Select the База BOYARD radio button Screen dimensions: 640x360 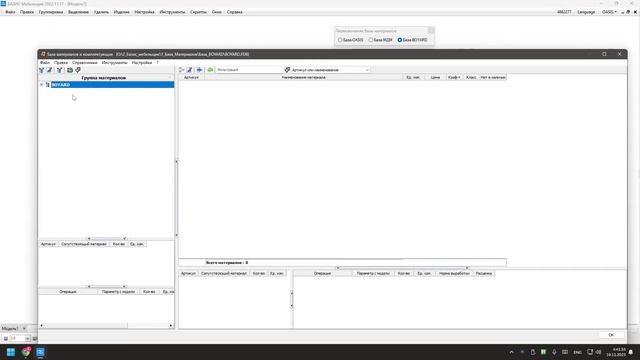tap(400, 40)
